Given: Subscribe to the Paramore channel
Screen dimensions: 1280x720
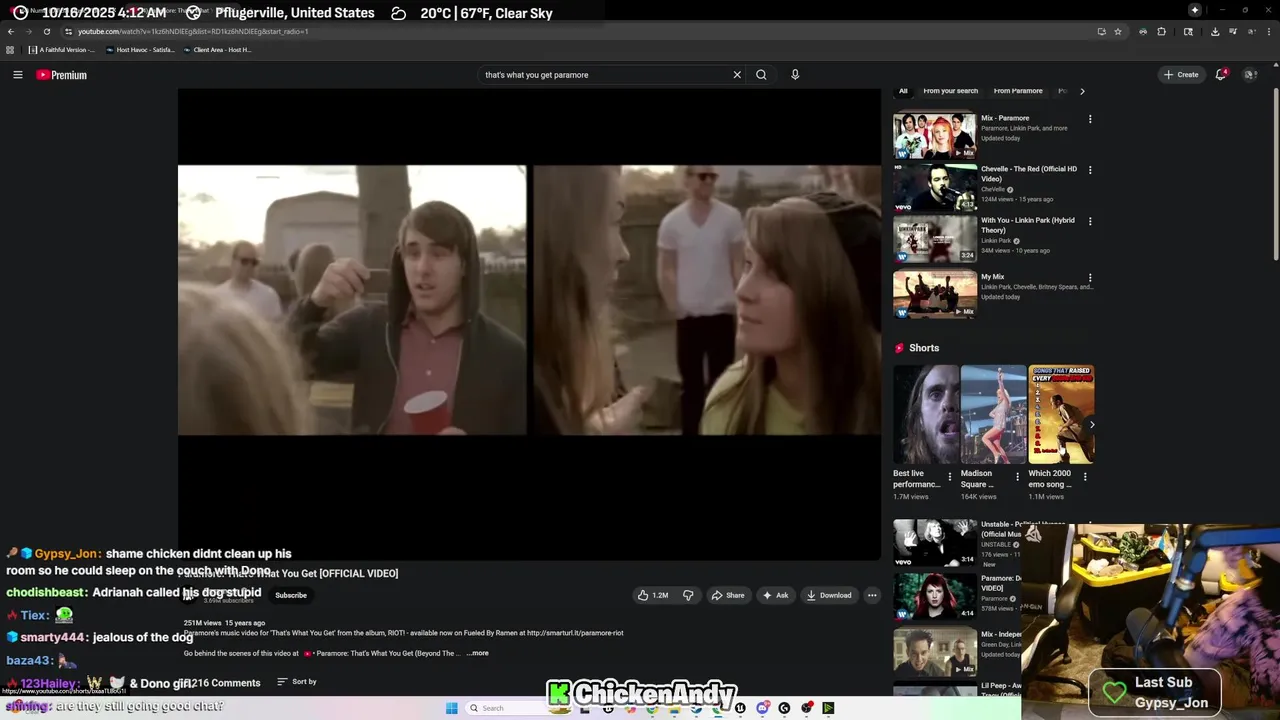Looking at the screenshot, I should pyautogui.click(x=291, y=595).
